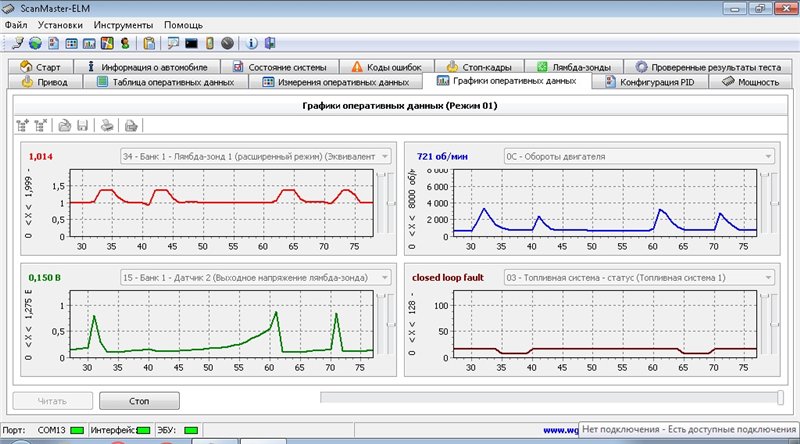This screenshot has width=800, height=444.
Task: Click the live data table grid toolbar icon
Action: pos(71,43)
